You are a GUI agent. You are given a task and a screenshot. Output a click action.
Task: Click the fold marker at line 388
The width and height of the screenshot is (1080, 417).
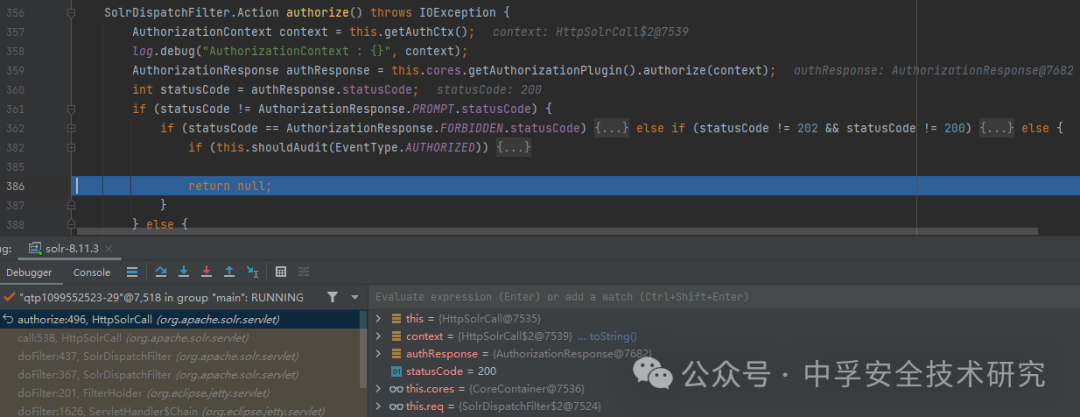(x=71, y=224)
